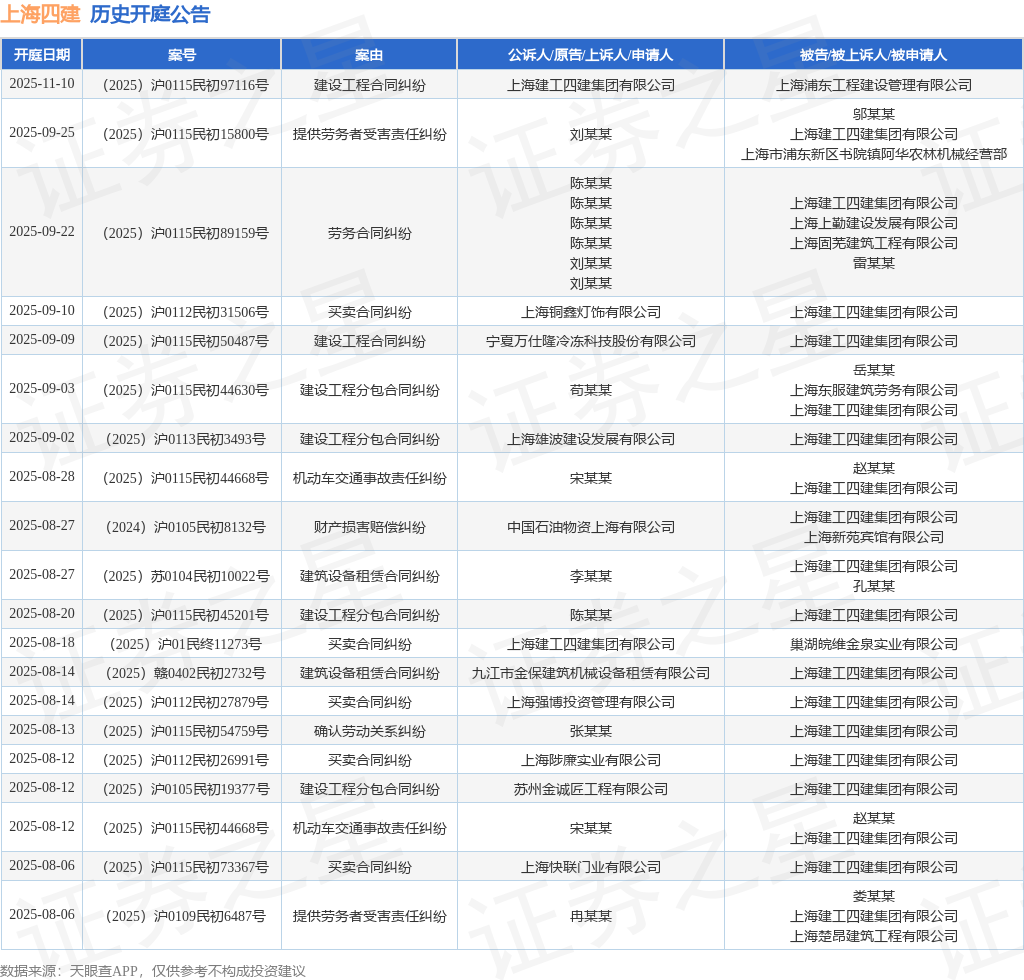
Task: Select the "开庭日期" column header
Action: [x=42, y=55]
